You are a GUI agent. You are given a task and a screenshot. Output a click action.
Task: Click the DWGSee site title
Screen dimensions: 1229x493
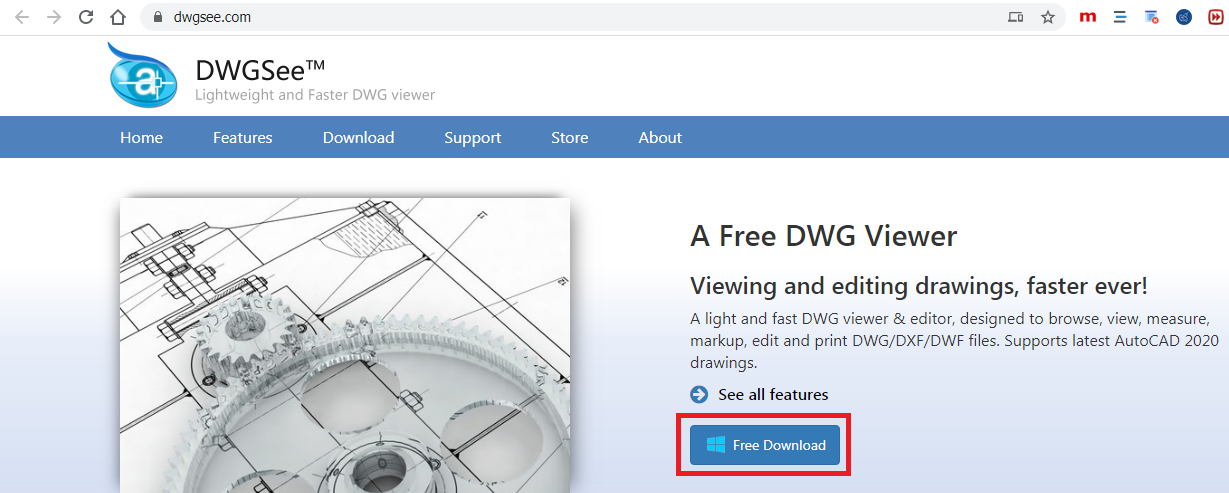(x=260, y=69)
